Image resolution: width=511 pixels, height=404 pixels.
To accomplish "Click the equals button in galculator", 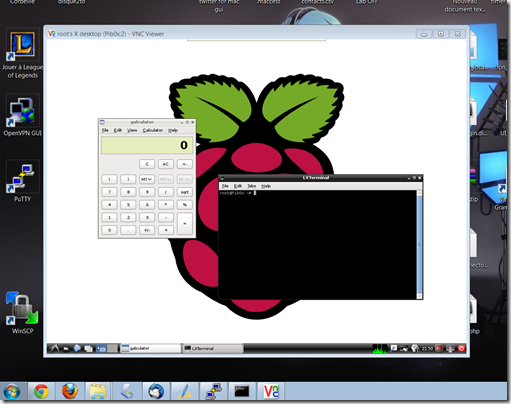I will (x=184, y=223).
